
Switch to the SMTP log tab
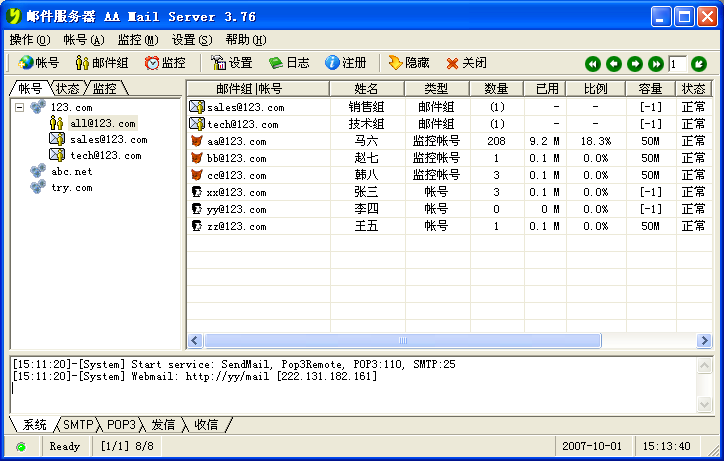coord(78,425)
